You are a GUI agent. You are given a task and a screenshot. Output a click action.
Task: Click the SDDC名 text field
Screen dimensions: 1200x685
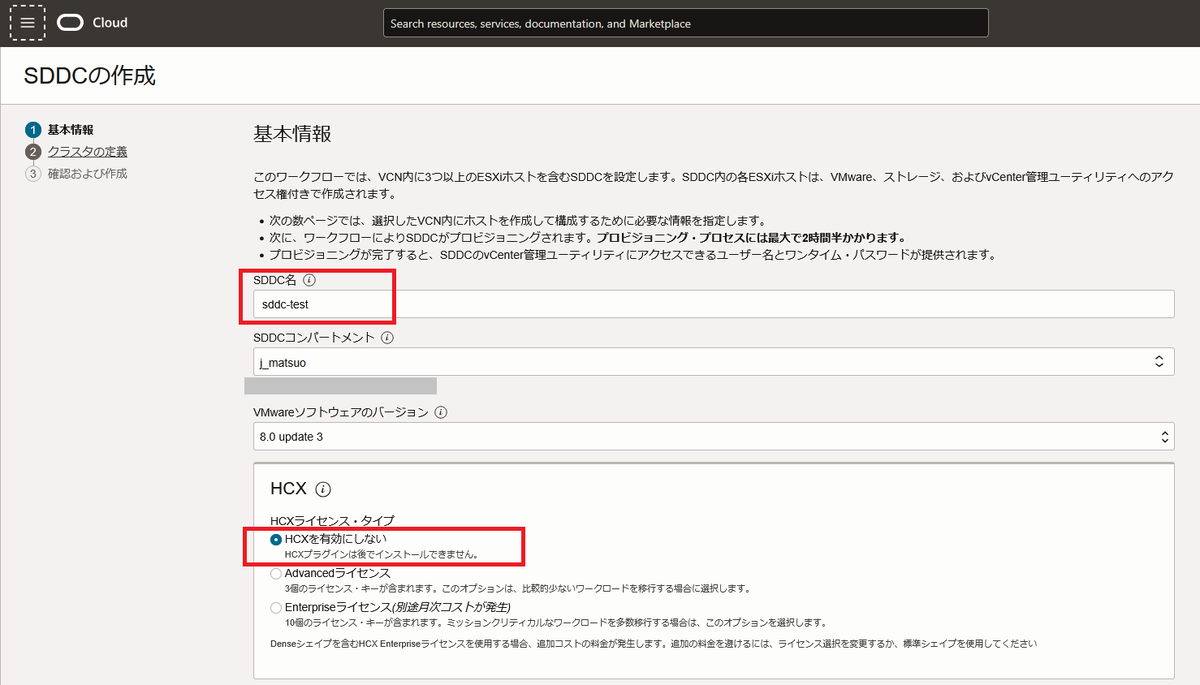coord(714,304)
